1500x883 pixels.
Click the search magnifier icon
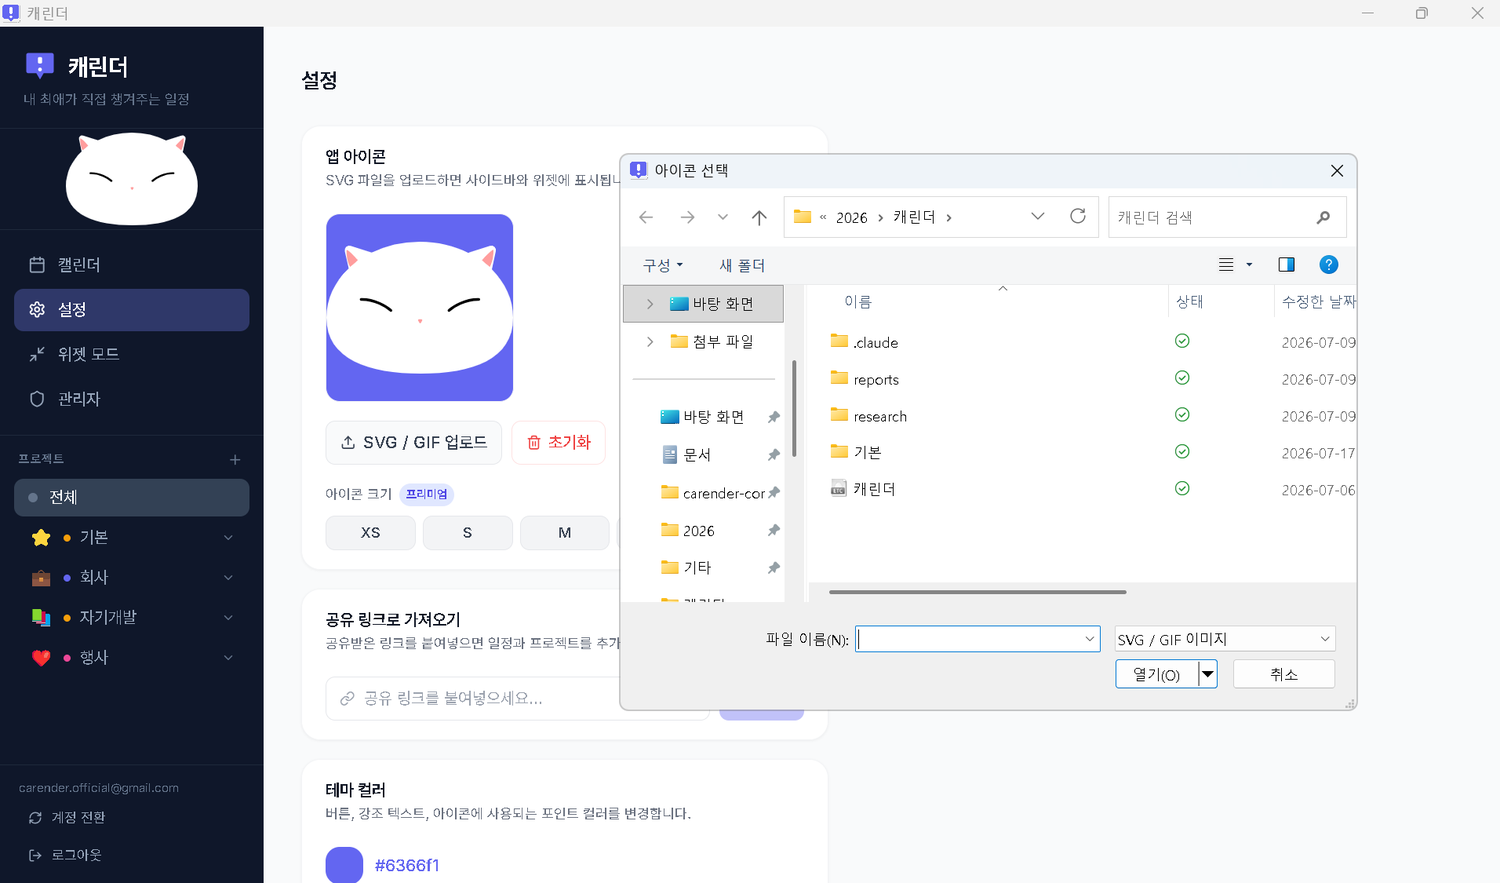point(1323,218)
